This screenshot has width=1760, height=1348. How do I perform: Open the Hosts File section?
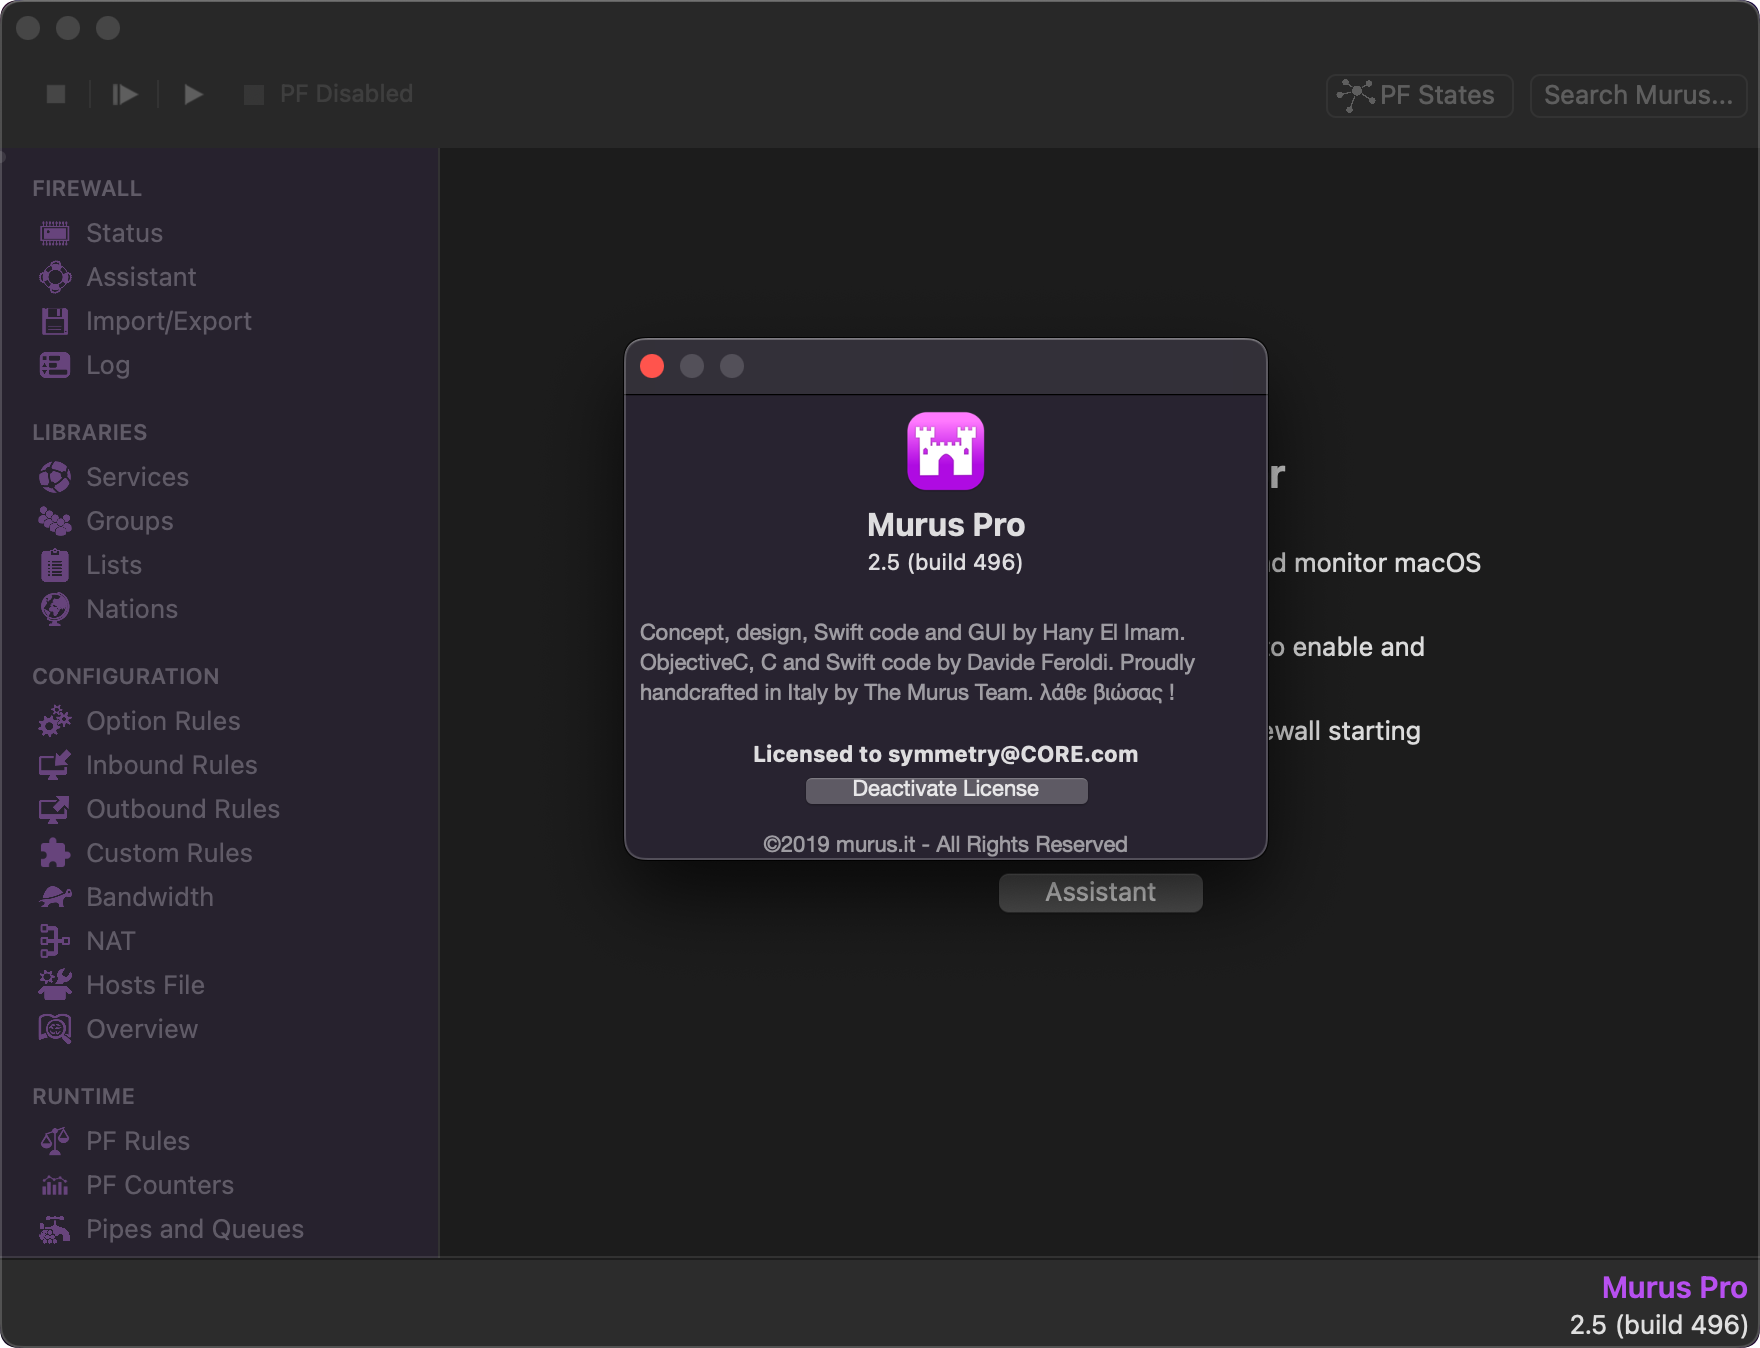coord(145,985)
